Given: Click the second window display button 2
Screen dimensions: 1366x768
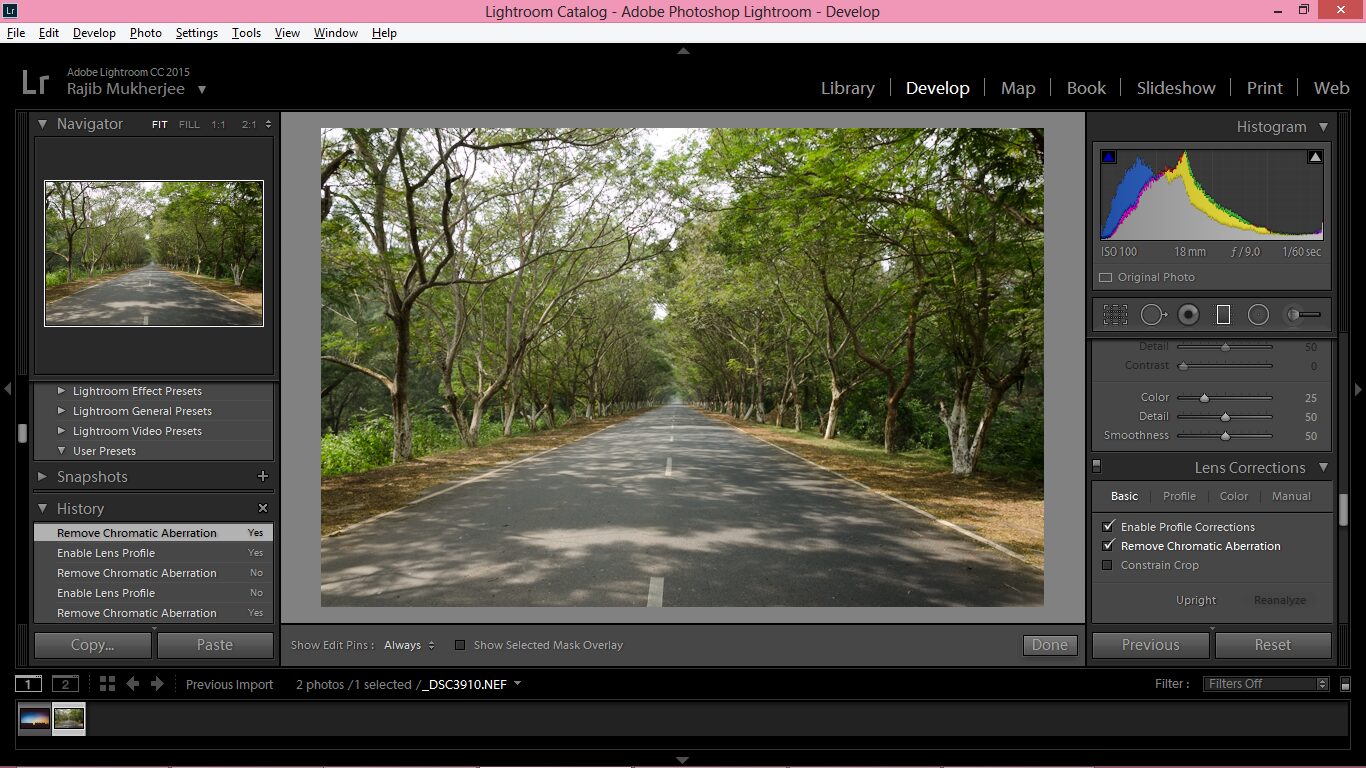Looking at the screenshot, I should pyautogui.click(x=65, y=684).
